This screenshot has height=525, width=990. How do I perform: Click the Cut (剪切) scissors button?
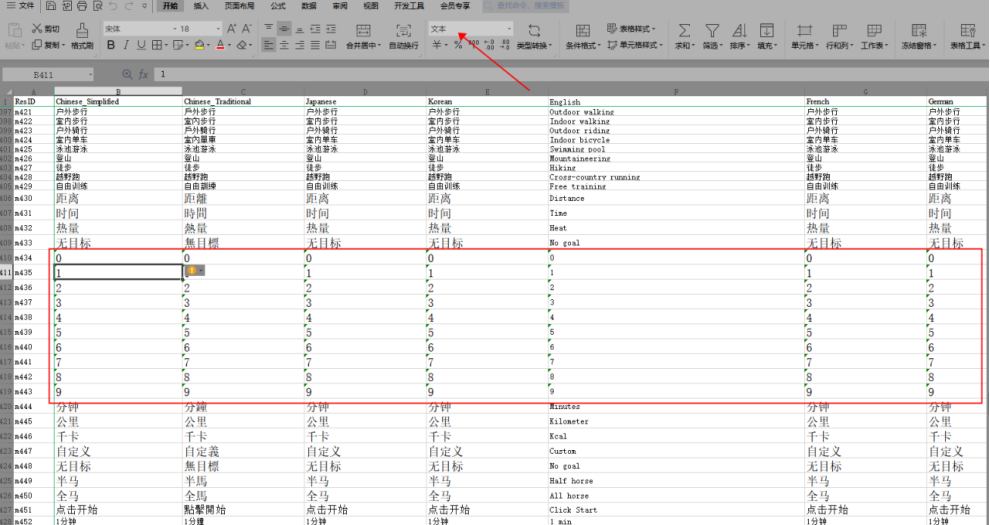(x=45, y=28)
